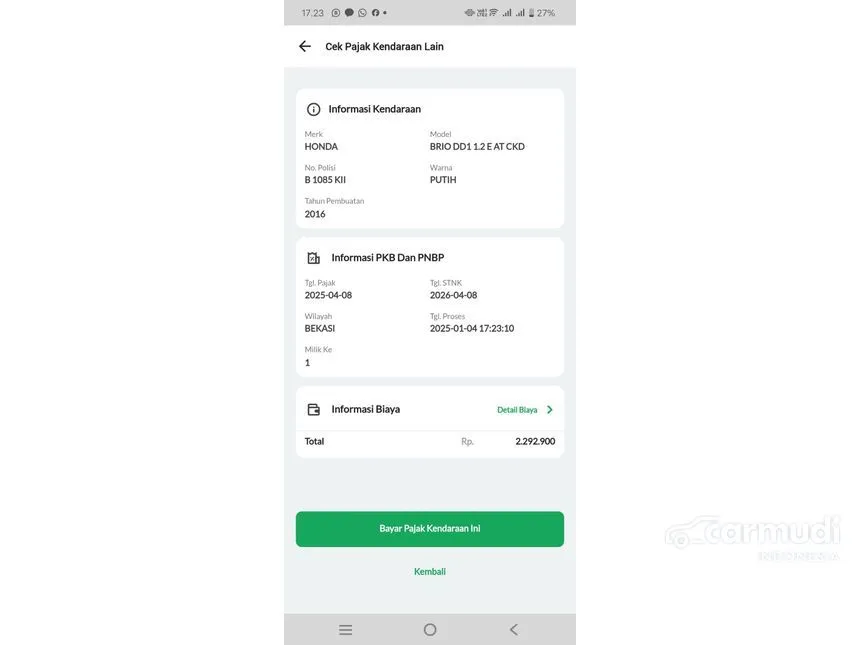Tap the back arrow in the header
This screenshot has height=645, width=860.
coord(305,47)
